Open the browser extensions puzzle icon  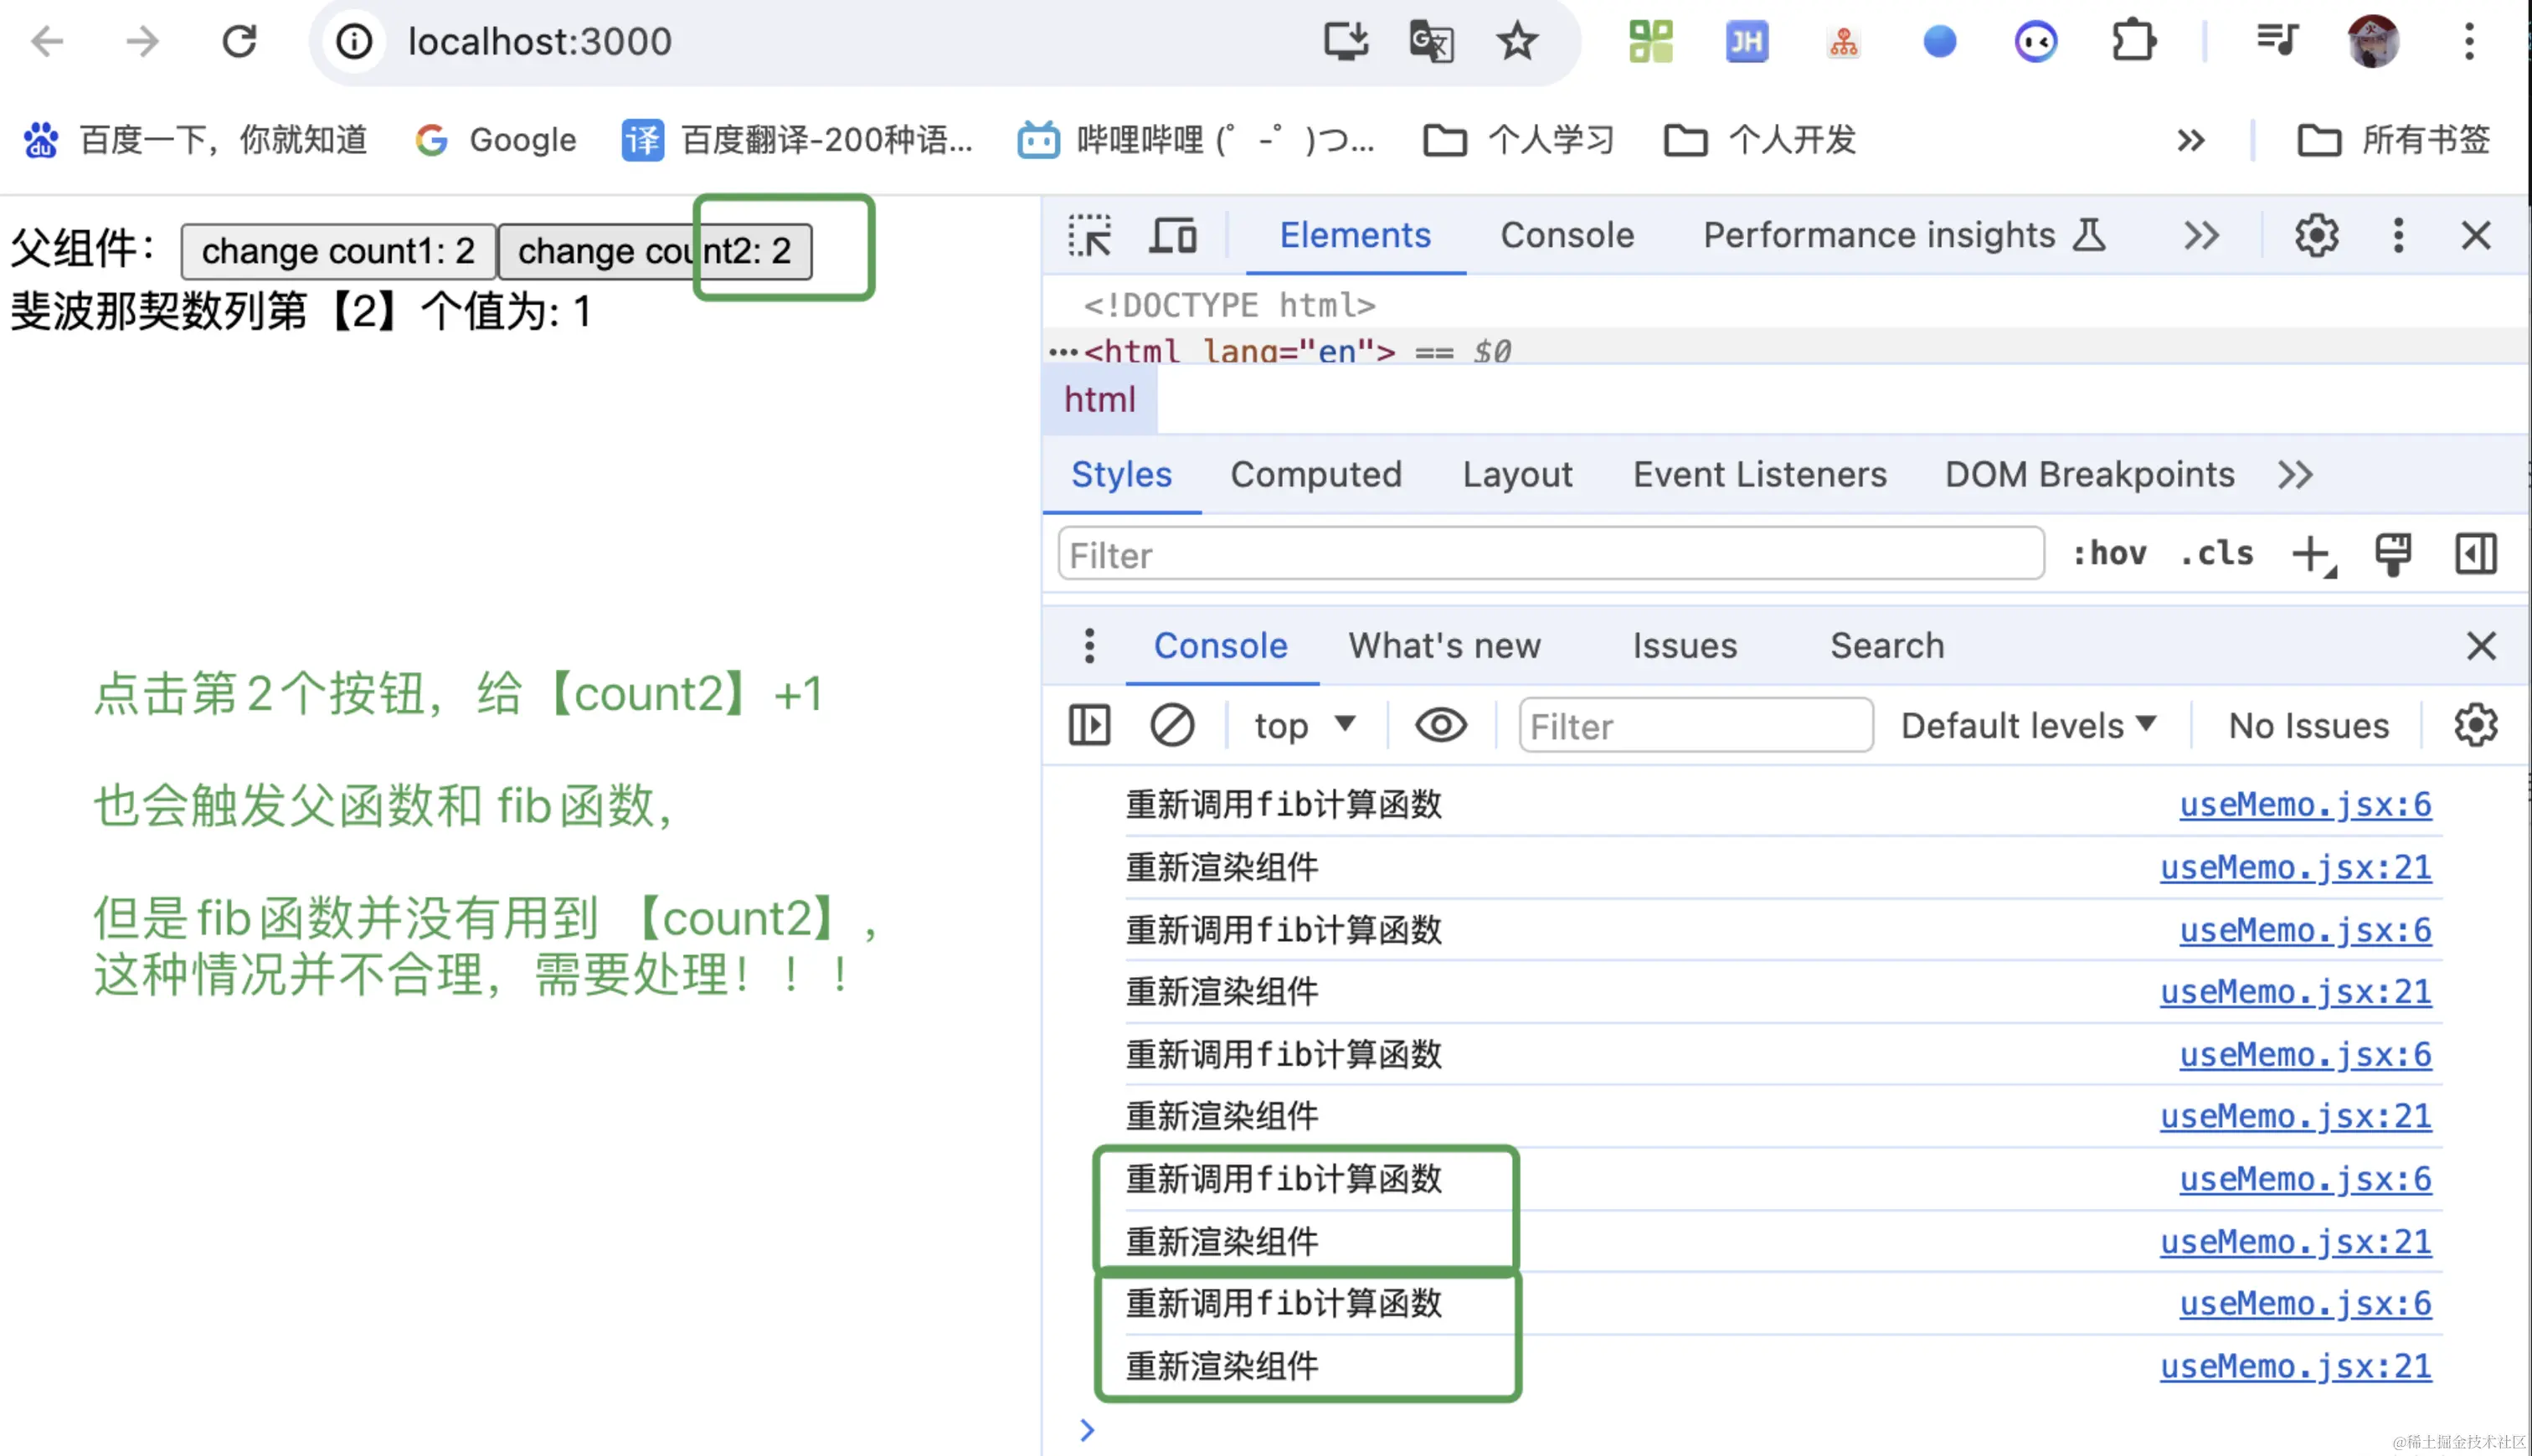click(2132, 42)
